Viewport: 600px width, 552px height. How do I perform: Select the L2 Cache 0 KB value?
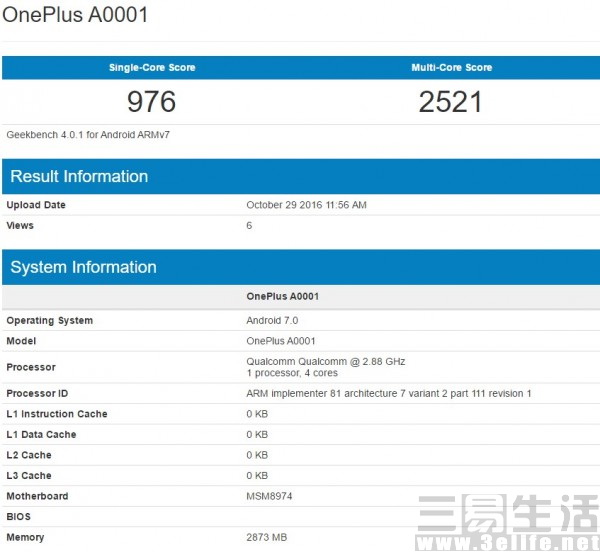click(257, 455)
